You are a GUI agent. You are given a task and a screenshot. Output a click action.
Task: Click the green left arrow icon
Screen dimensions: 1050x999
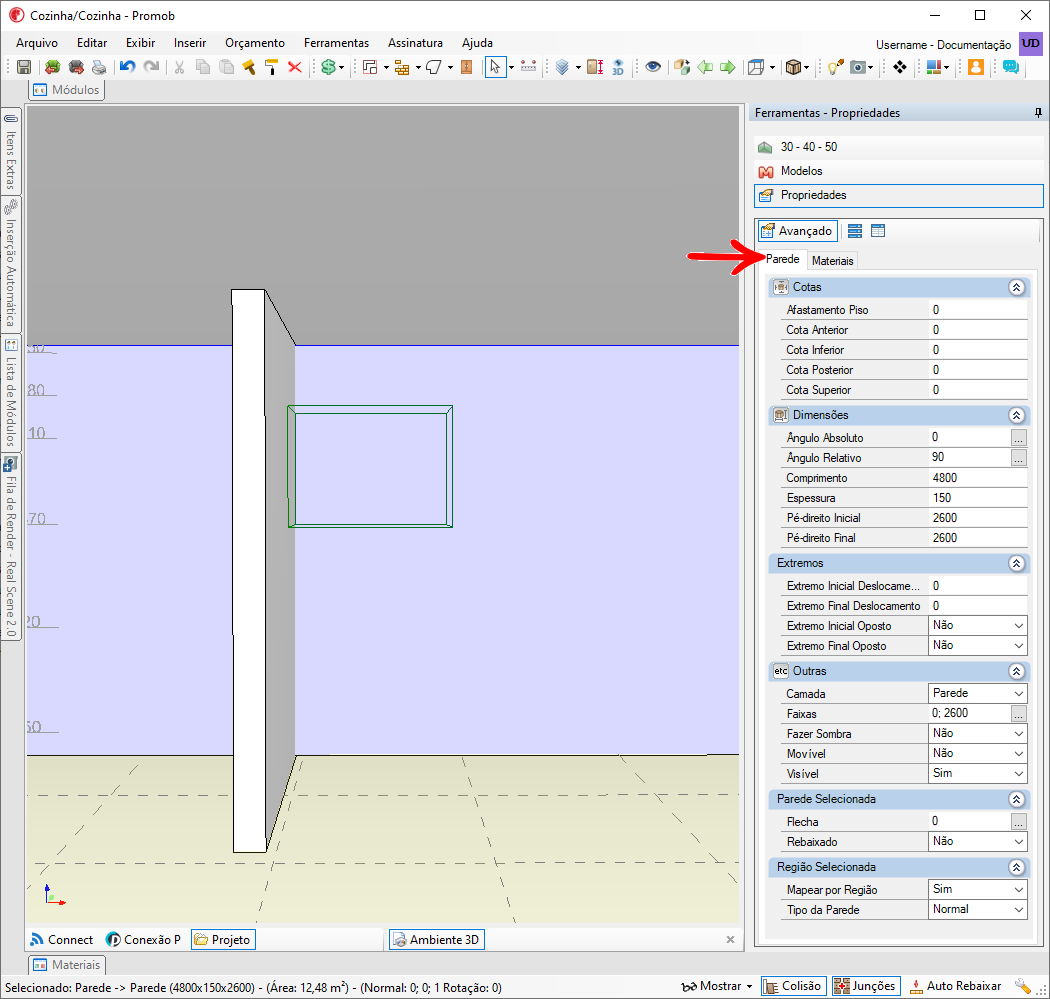(705, 67)
